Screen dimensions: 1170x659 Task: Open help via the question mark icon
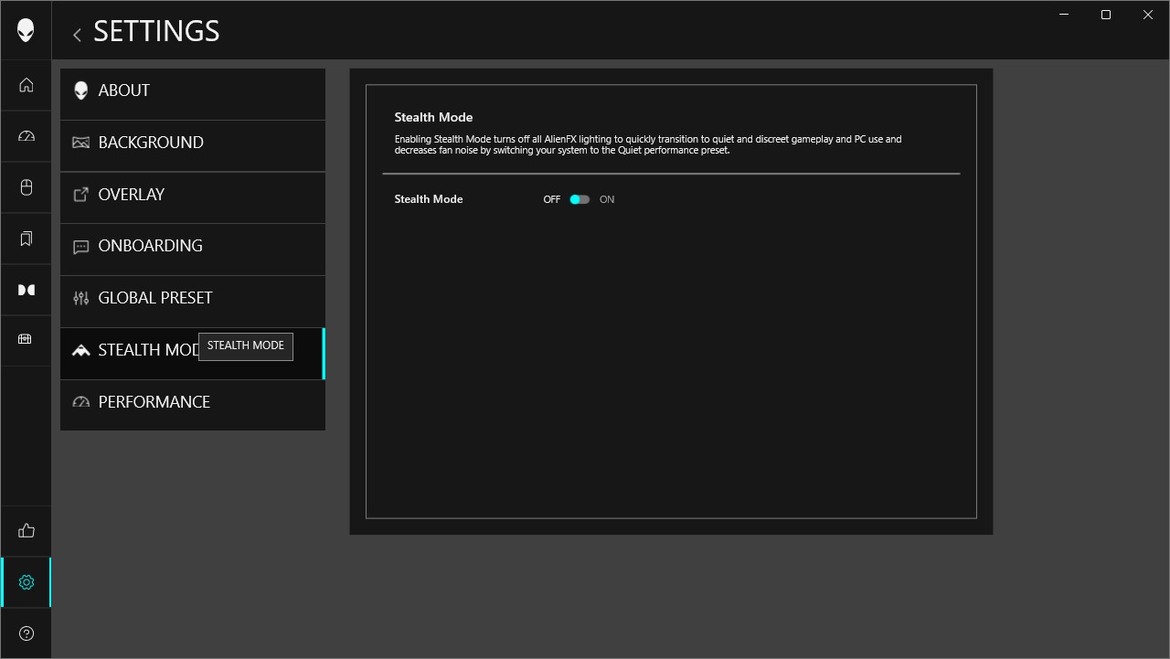pyautogui.click(x=26, y=633)
